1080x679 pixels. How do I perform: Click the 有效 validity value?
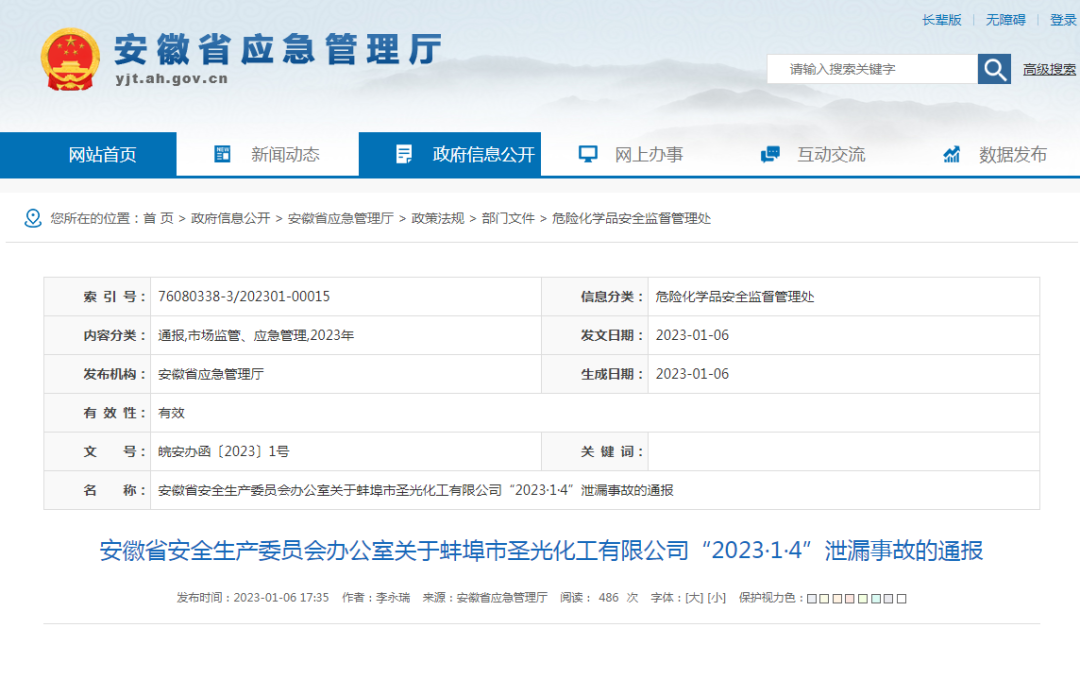click(172, 412)
